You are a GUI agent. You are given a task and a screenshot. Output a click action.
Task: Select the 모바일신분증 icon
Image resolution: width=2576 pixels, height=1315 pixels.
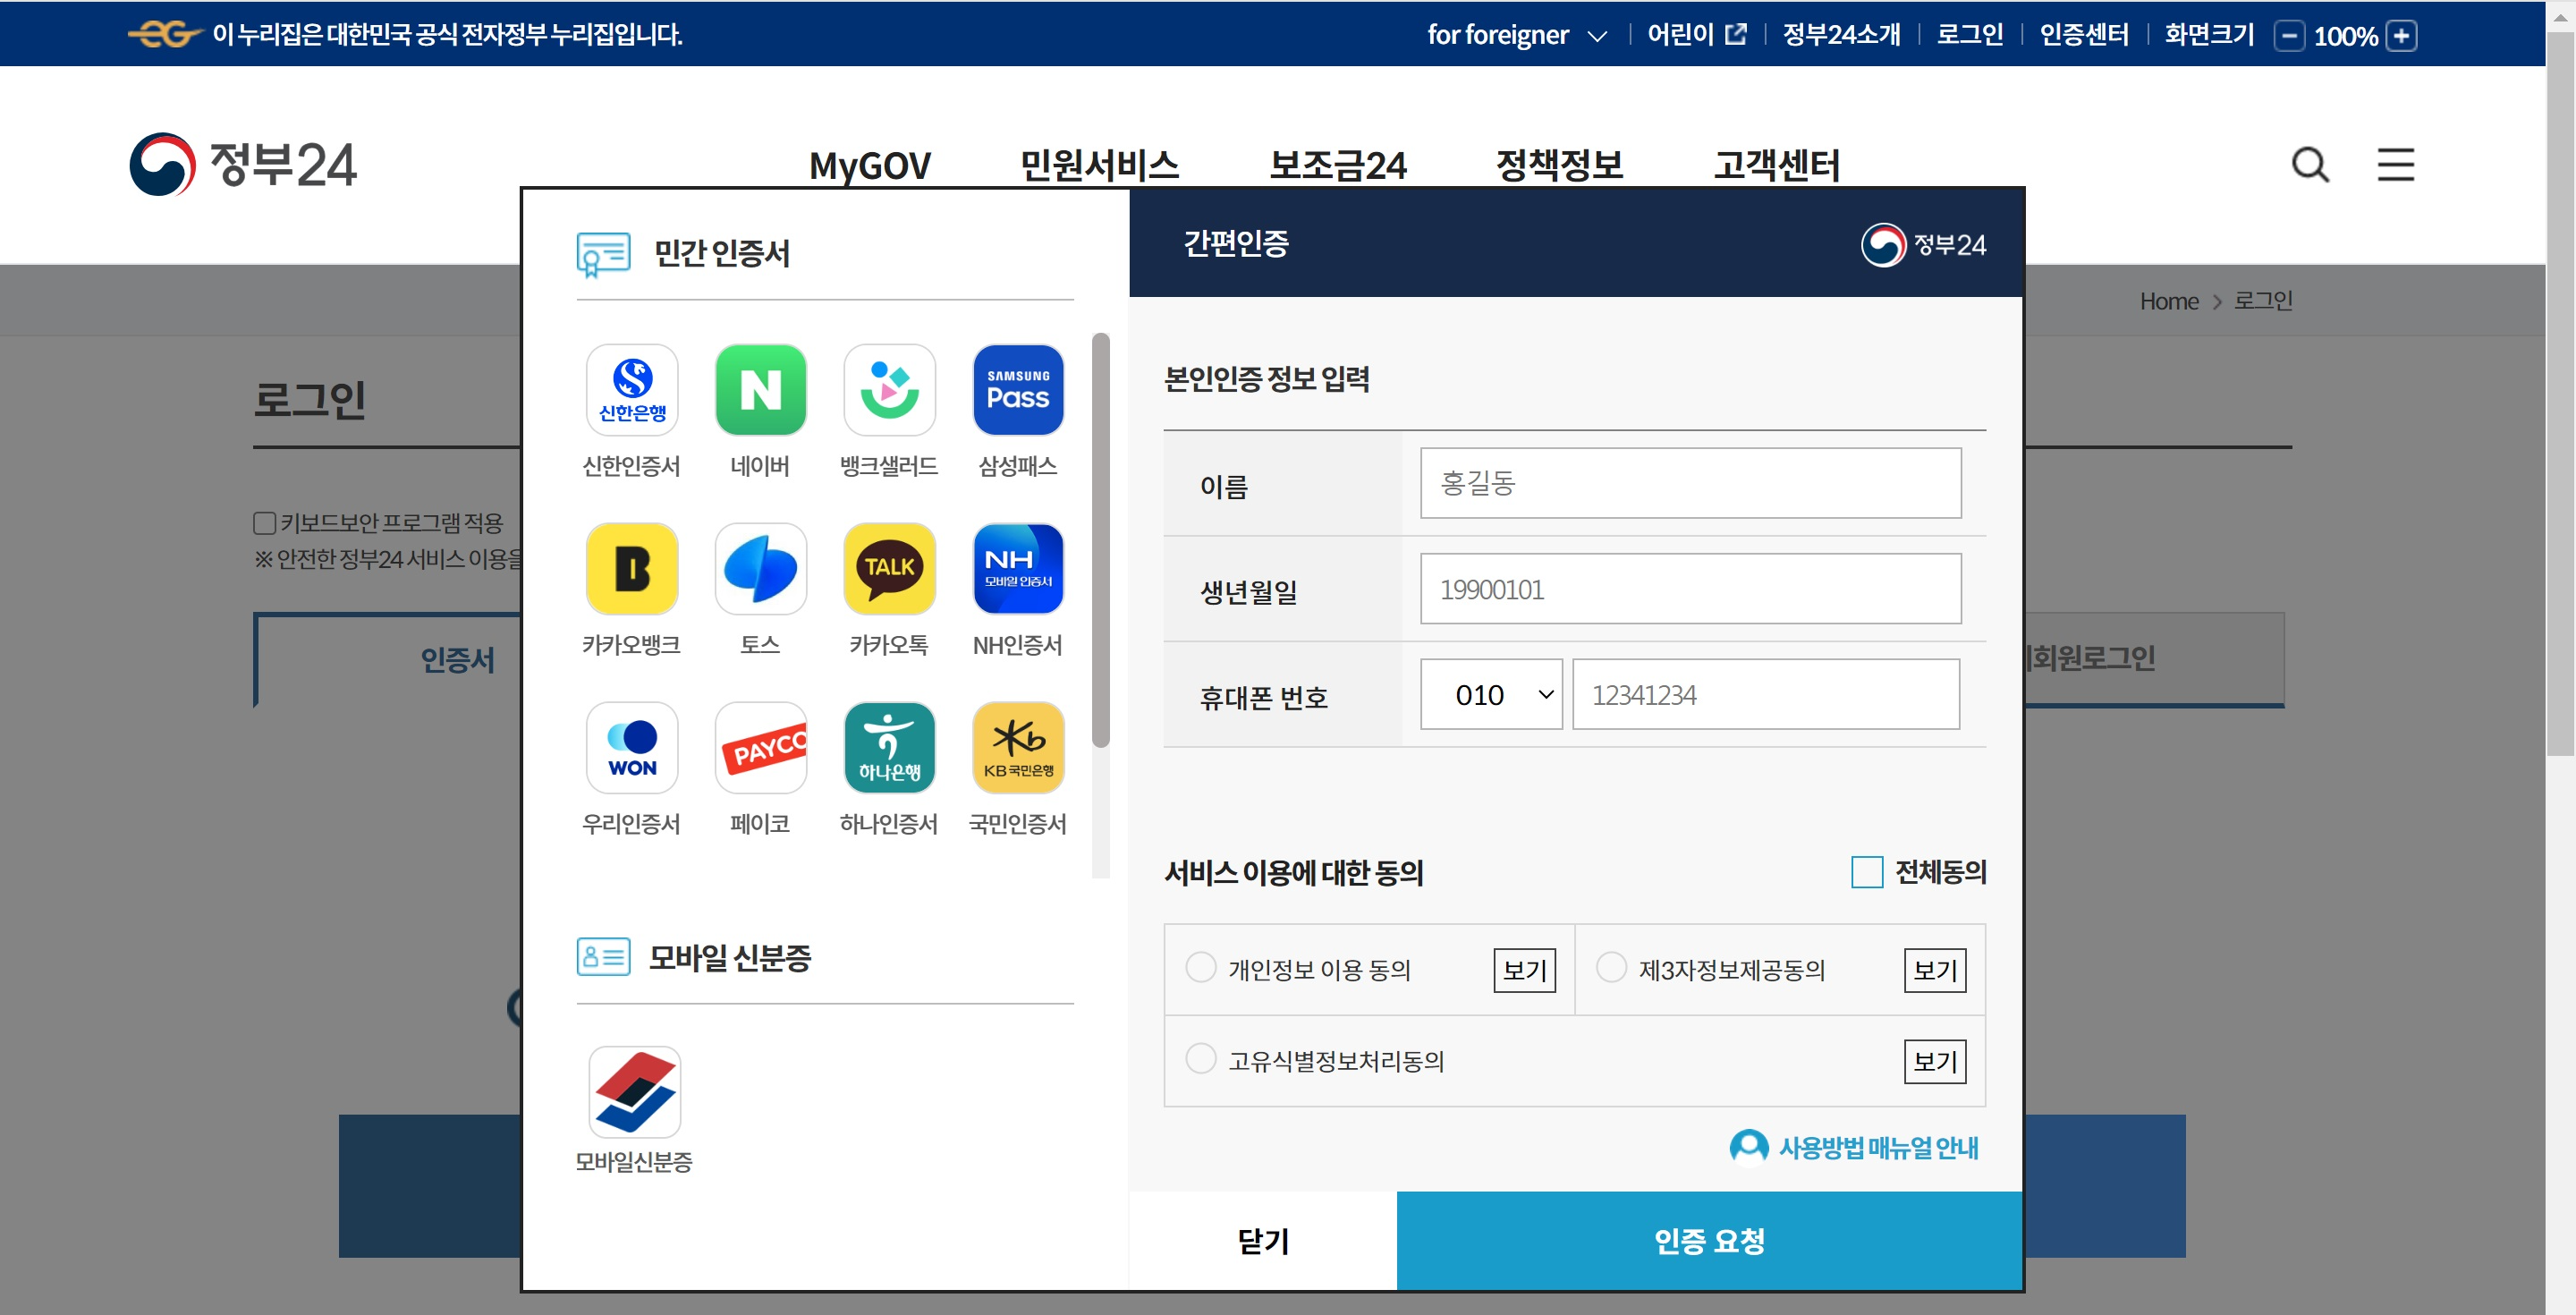[x=634, y=1092]
